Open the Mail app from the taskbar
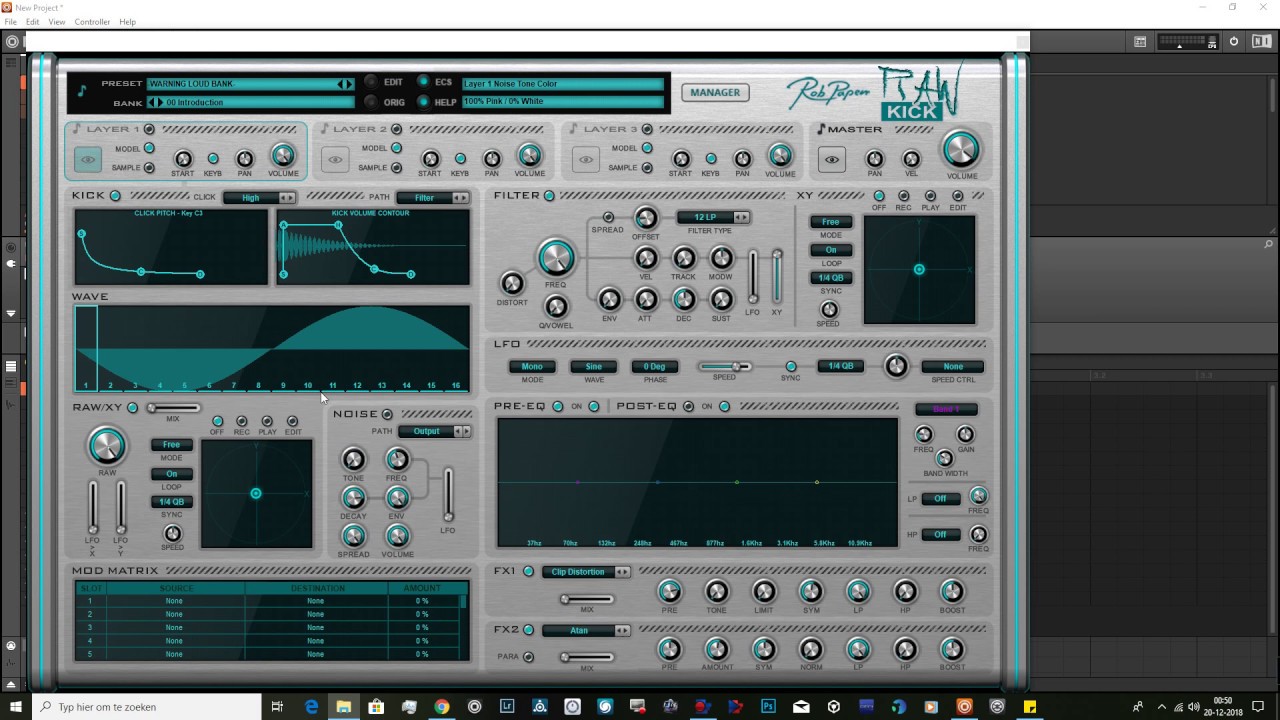Screen dimensions: 1280x720 pos(801,707)
